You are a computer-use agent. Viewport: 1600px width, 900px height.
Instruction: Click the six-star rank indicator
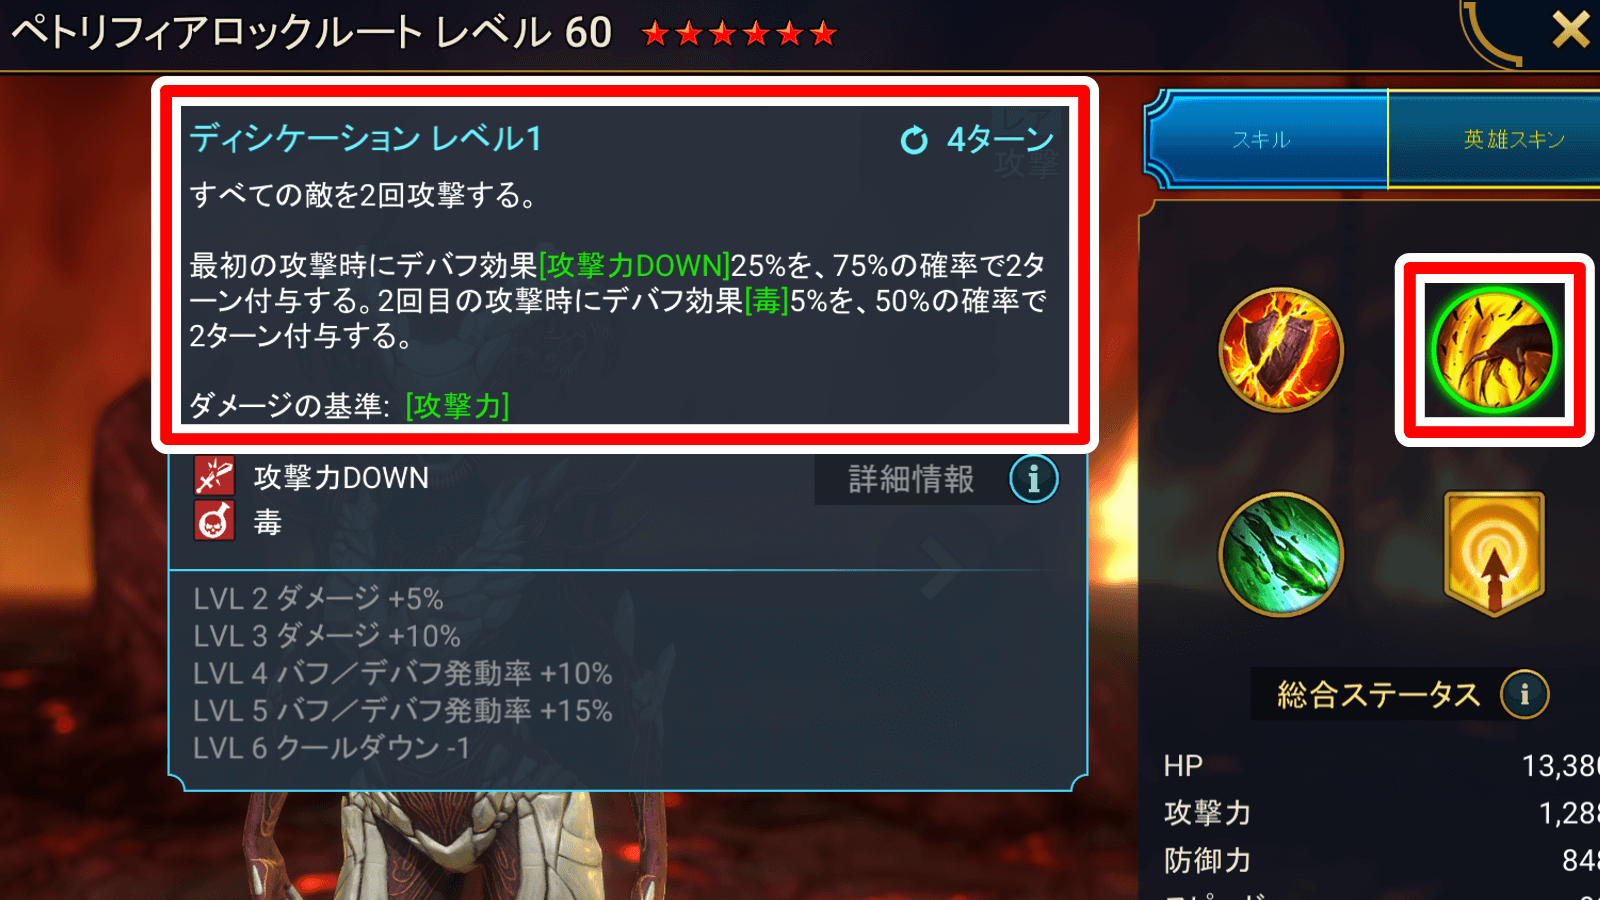(x=739, y=35)
